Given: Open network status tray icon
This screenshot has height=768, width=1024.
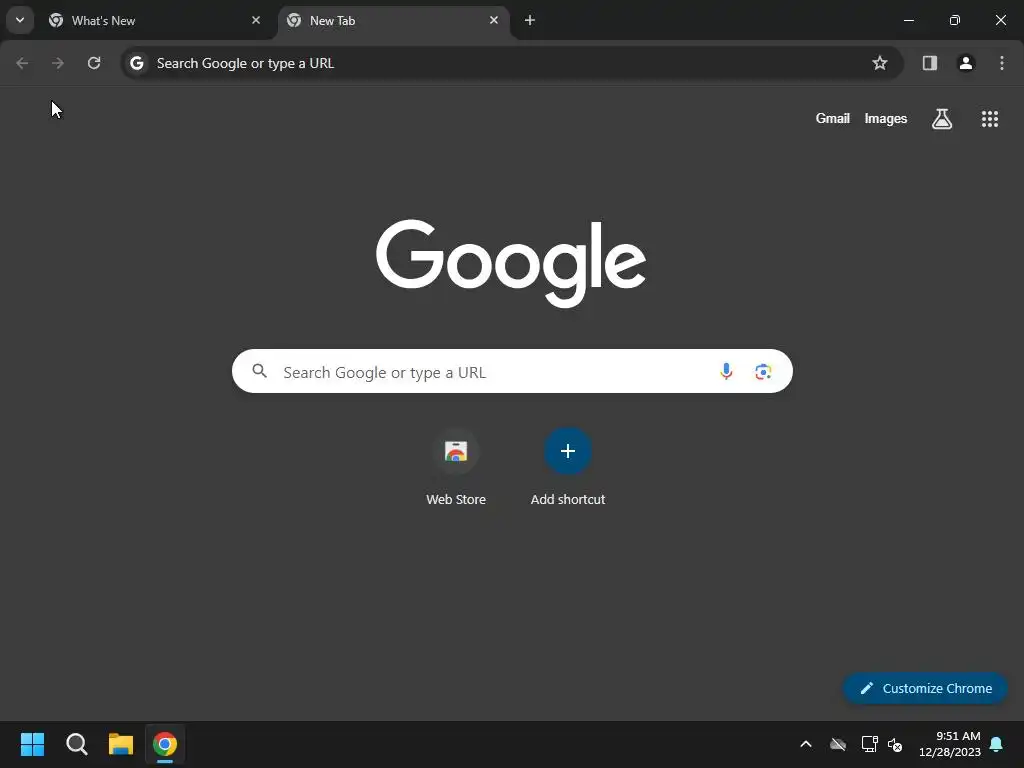Looking at the screenshot, I should pos(869,744).
